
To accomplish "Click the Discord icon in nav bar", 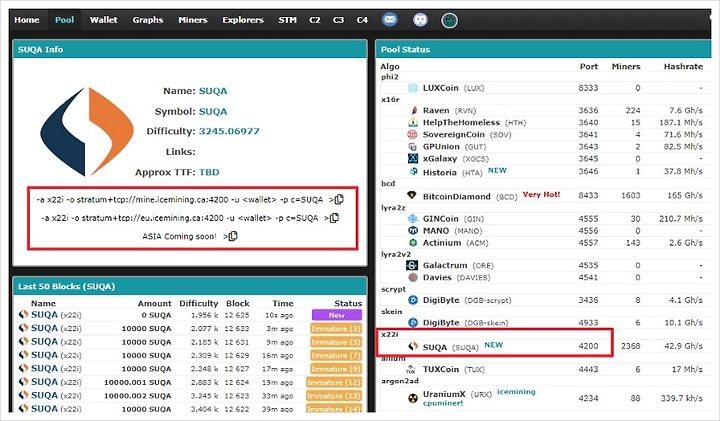I will pyautogui.click(x=420, y=20).
